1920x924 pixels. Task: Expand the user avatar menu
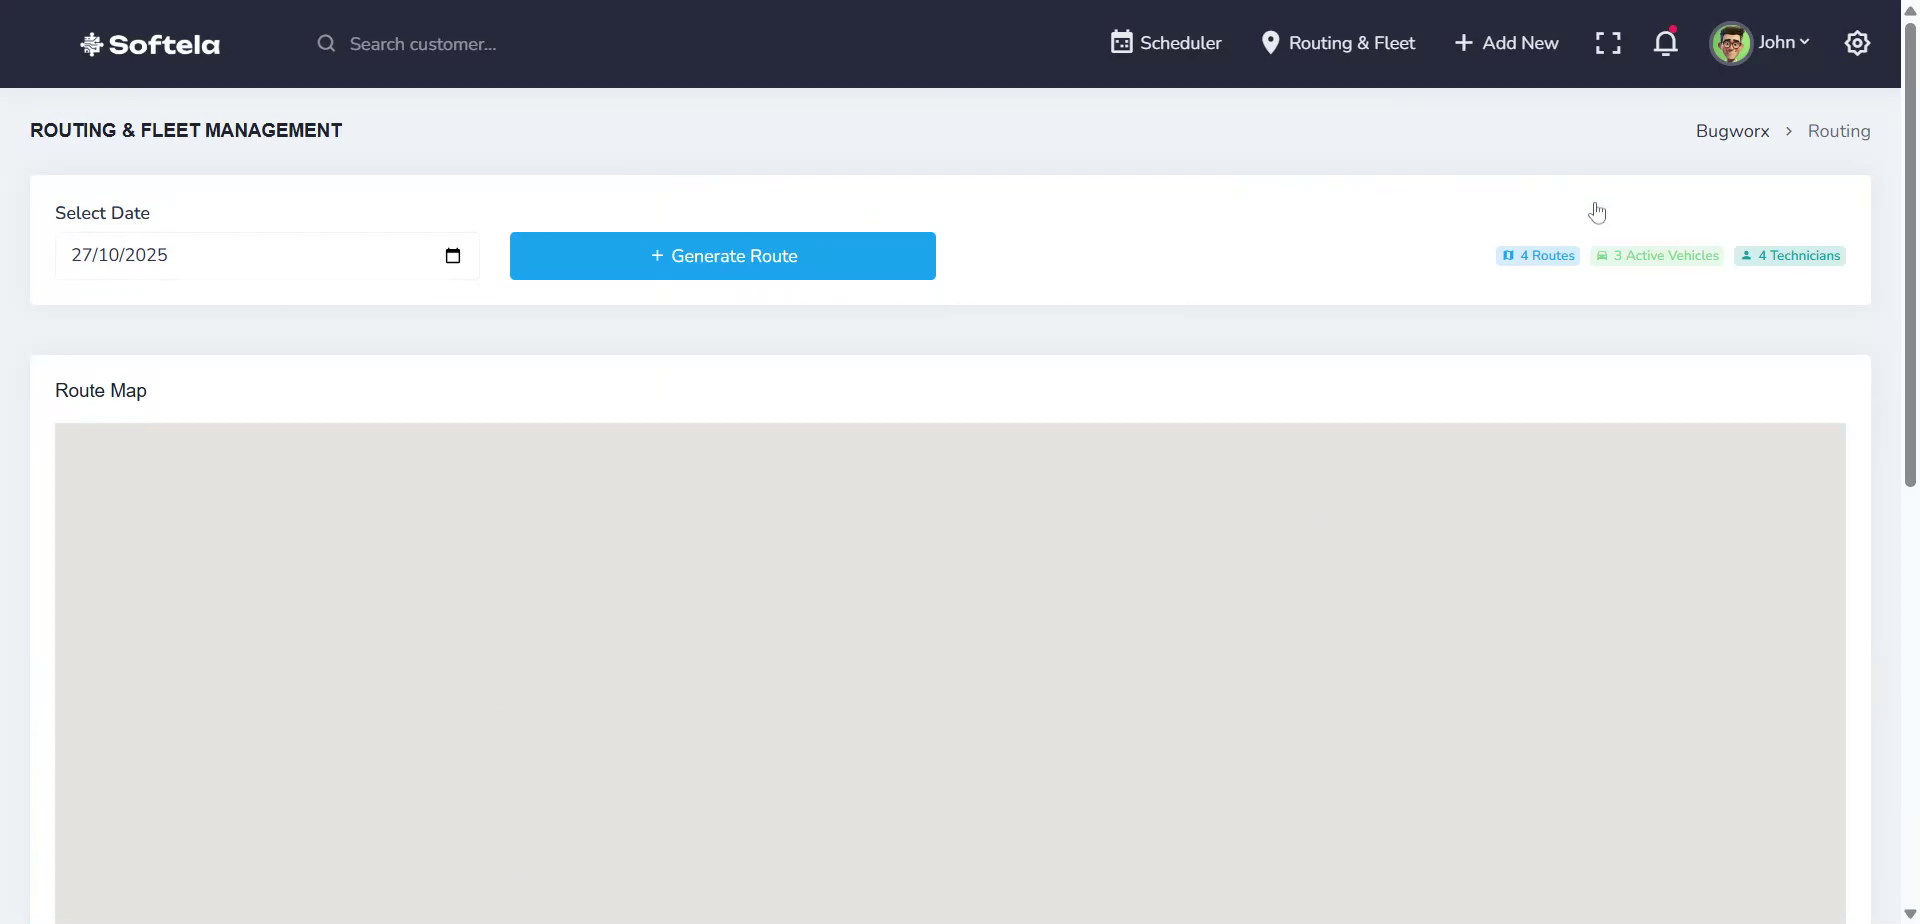1732,43
